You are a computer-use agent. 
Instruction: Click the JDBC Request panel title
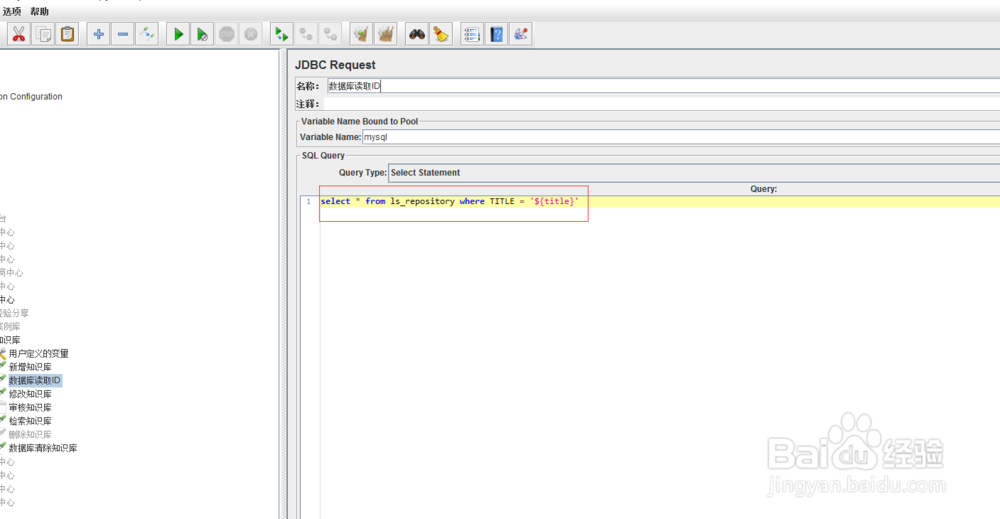click(335, 65)
